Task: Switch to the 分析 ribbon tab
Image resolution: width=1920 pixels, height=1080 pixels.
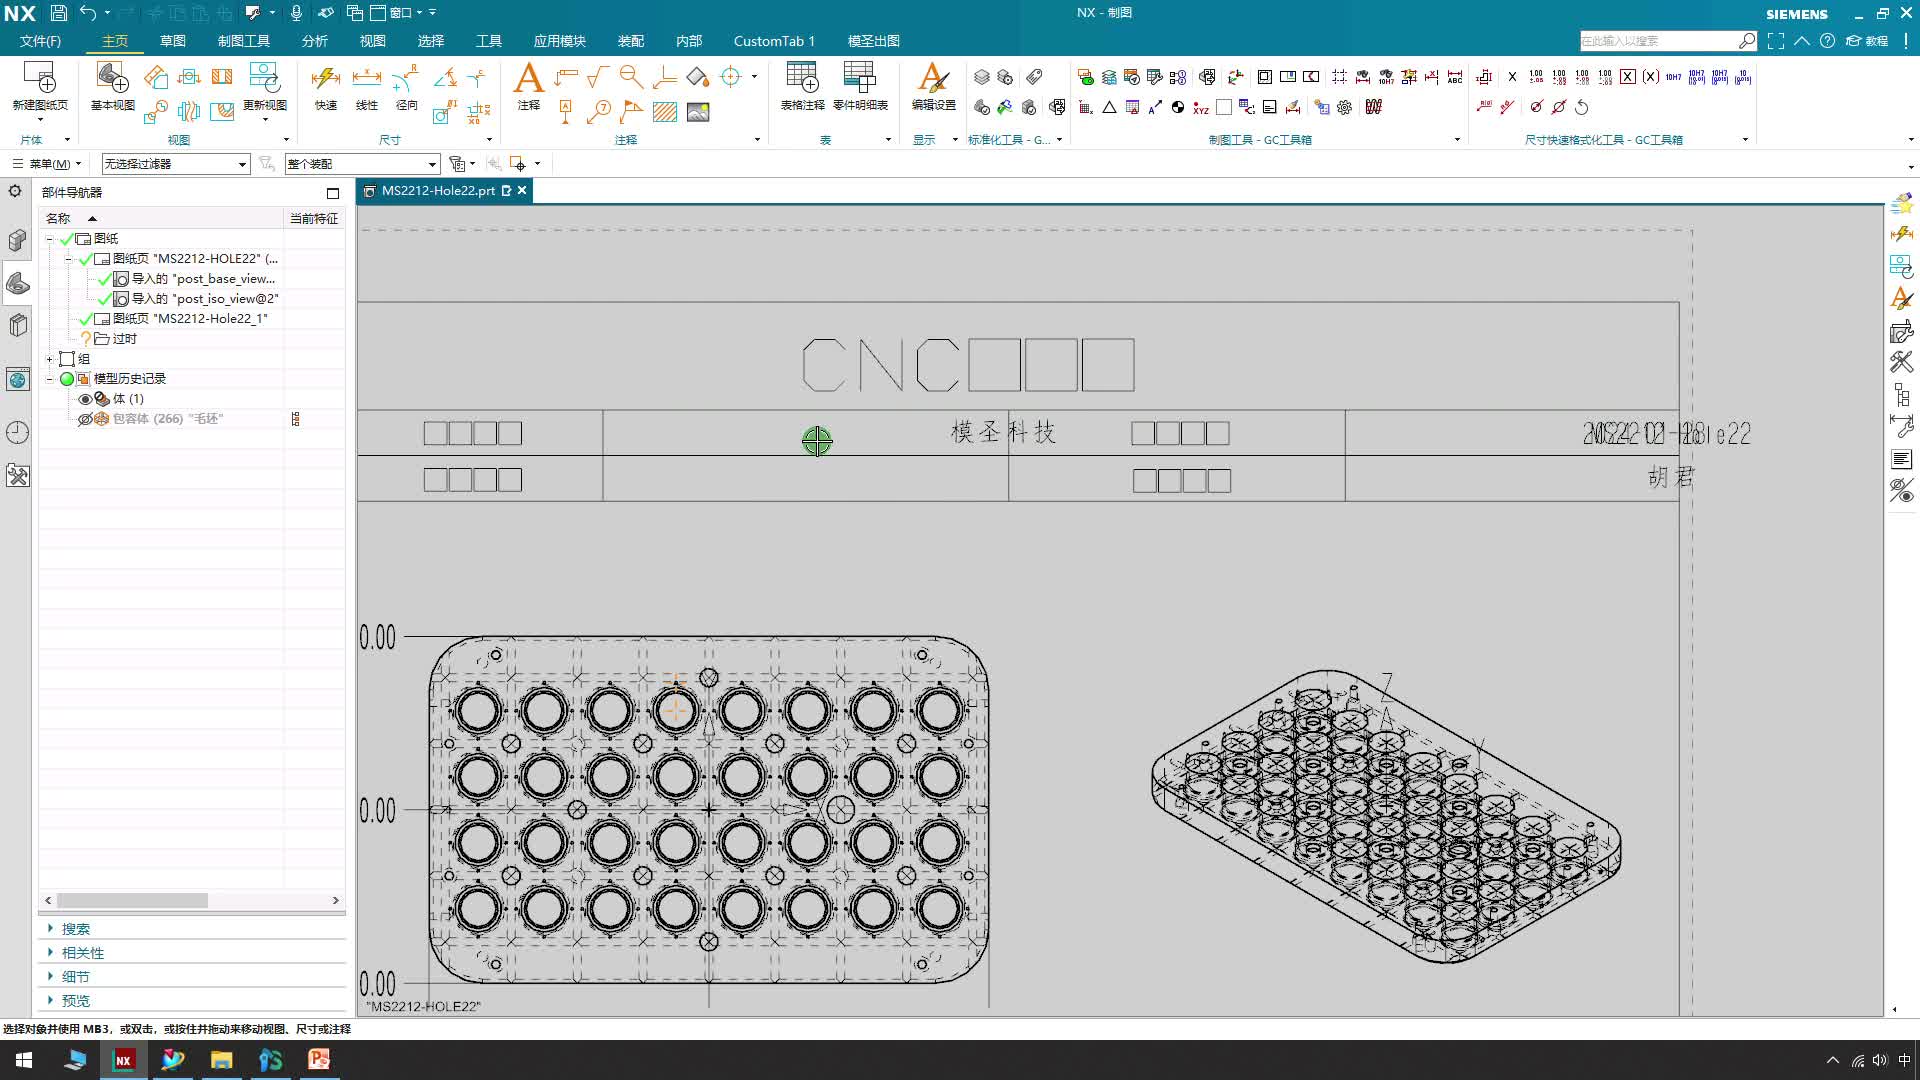Action: pyautogui.click(x=315, y=41)
